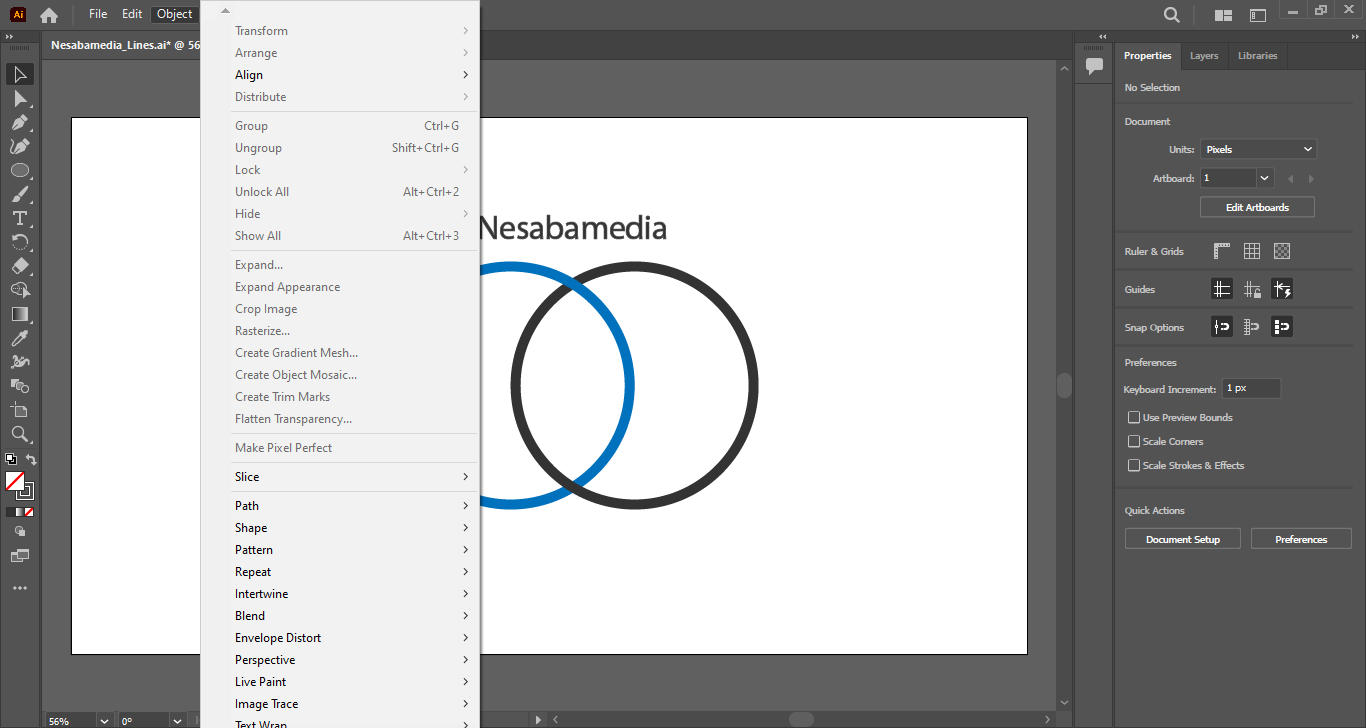1366x728 pixels.
Task: Check Scale Strokes & Effects
Action: coord(1134,466)
